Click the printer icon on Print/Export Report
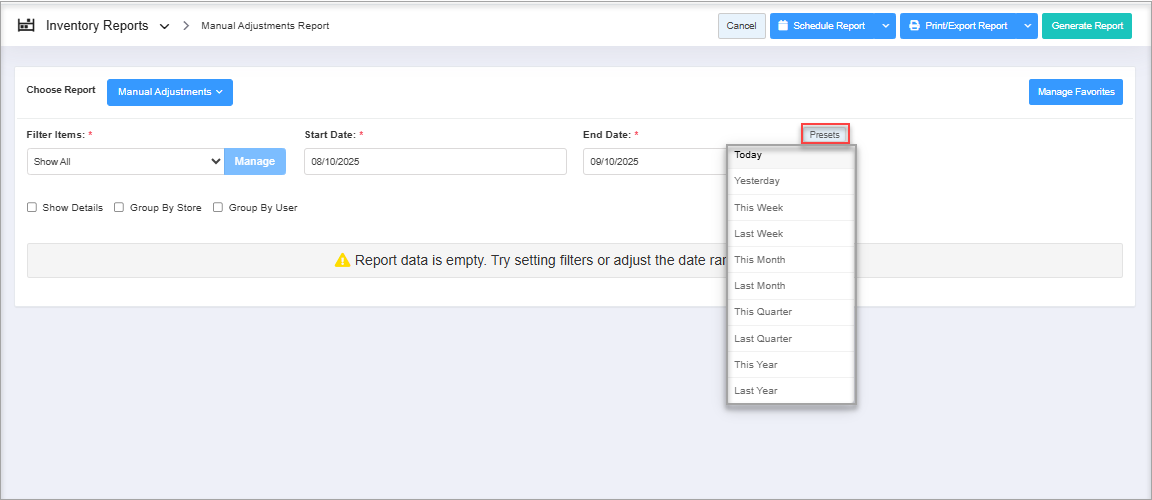This screenshot has height=500, width=1152. coord(914,26)
